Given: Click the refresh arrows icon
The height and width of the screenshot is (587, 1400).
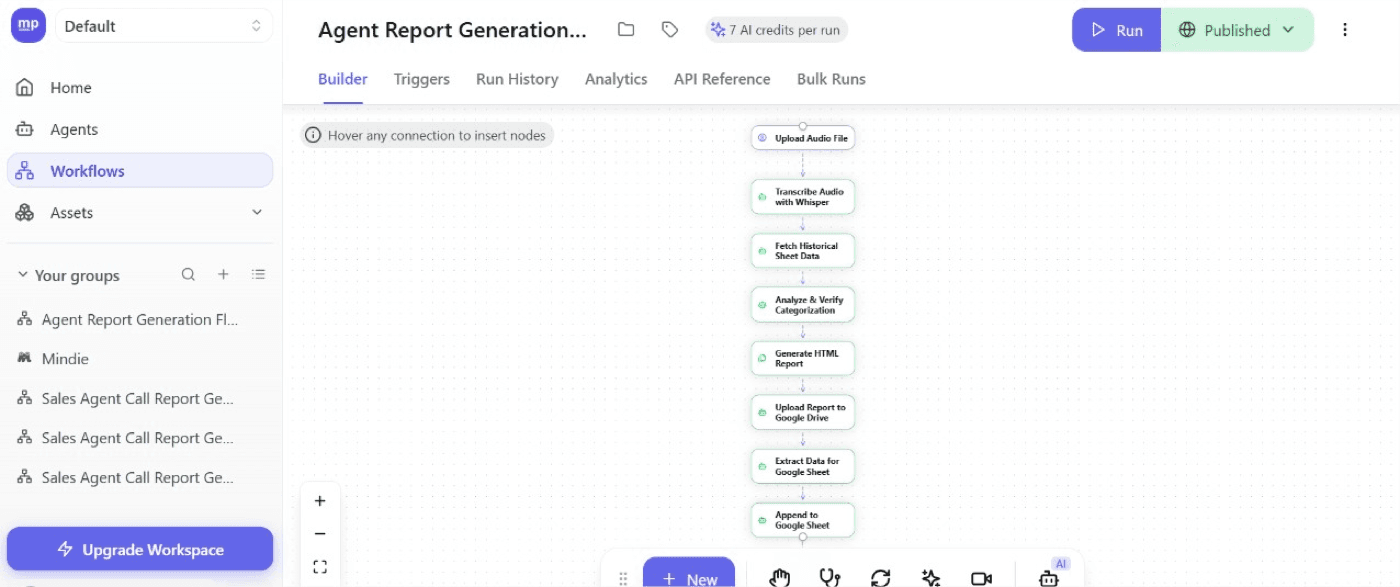Looking at the screenshot, I should (x=880, y=578).
